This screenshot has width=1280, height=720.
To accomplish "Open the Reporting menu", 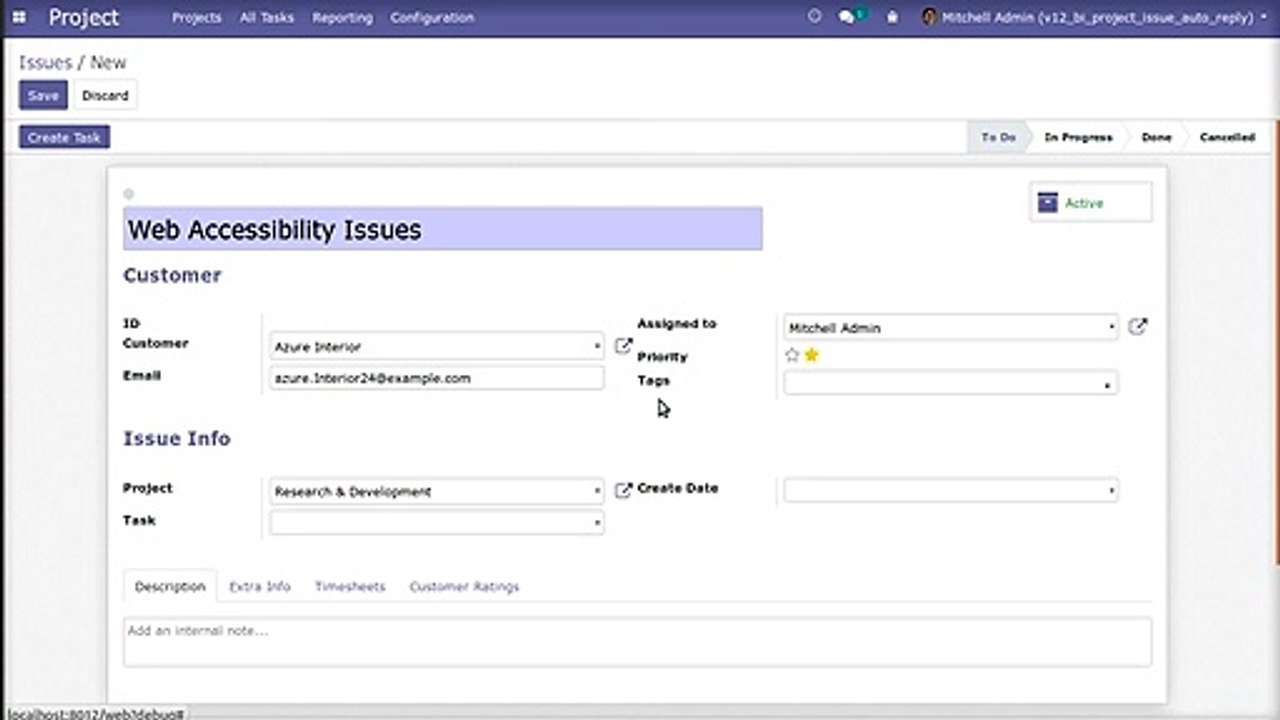I will 342,18.
